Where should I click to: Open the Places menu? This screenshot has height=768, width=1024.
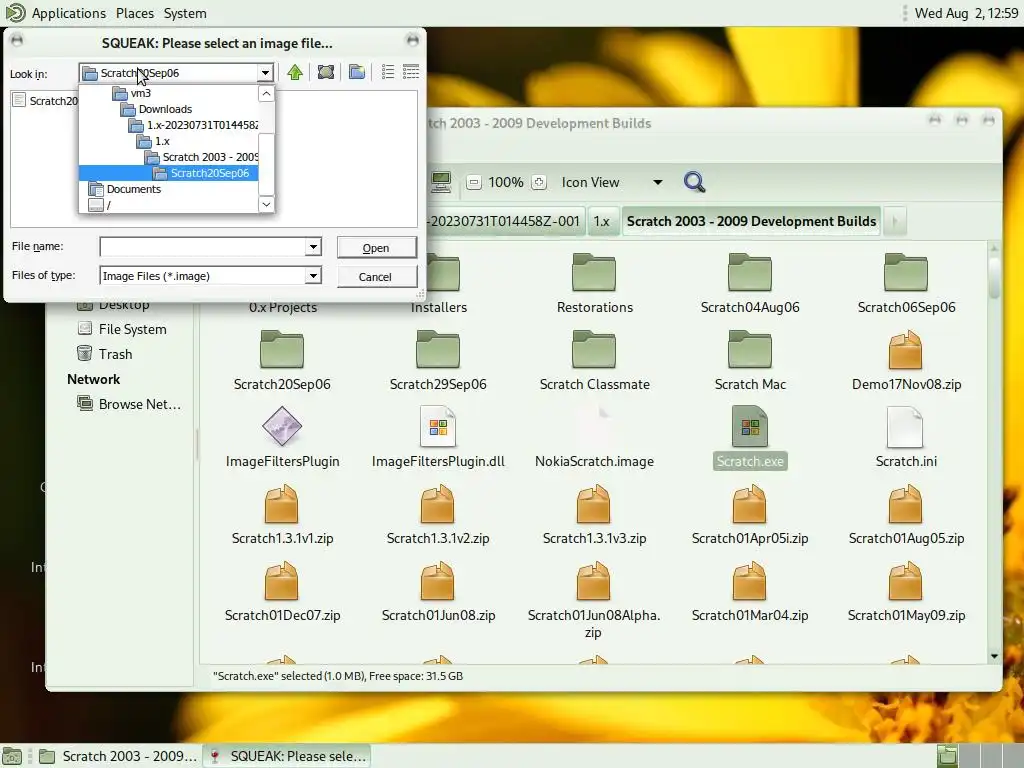135,13
